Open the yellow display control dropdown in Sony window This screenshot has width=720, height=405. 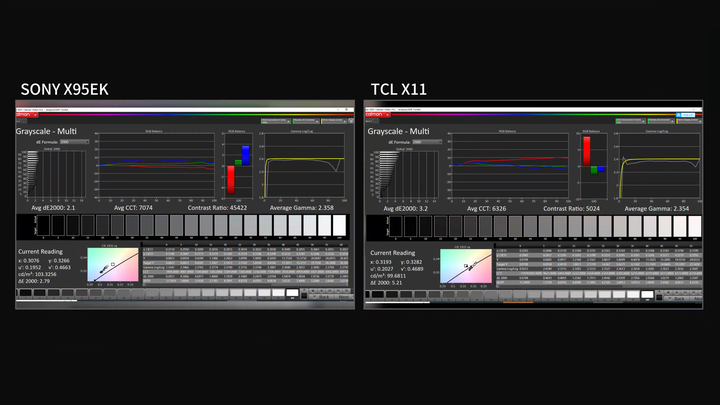[334, 121]
